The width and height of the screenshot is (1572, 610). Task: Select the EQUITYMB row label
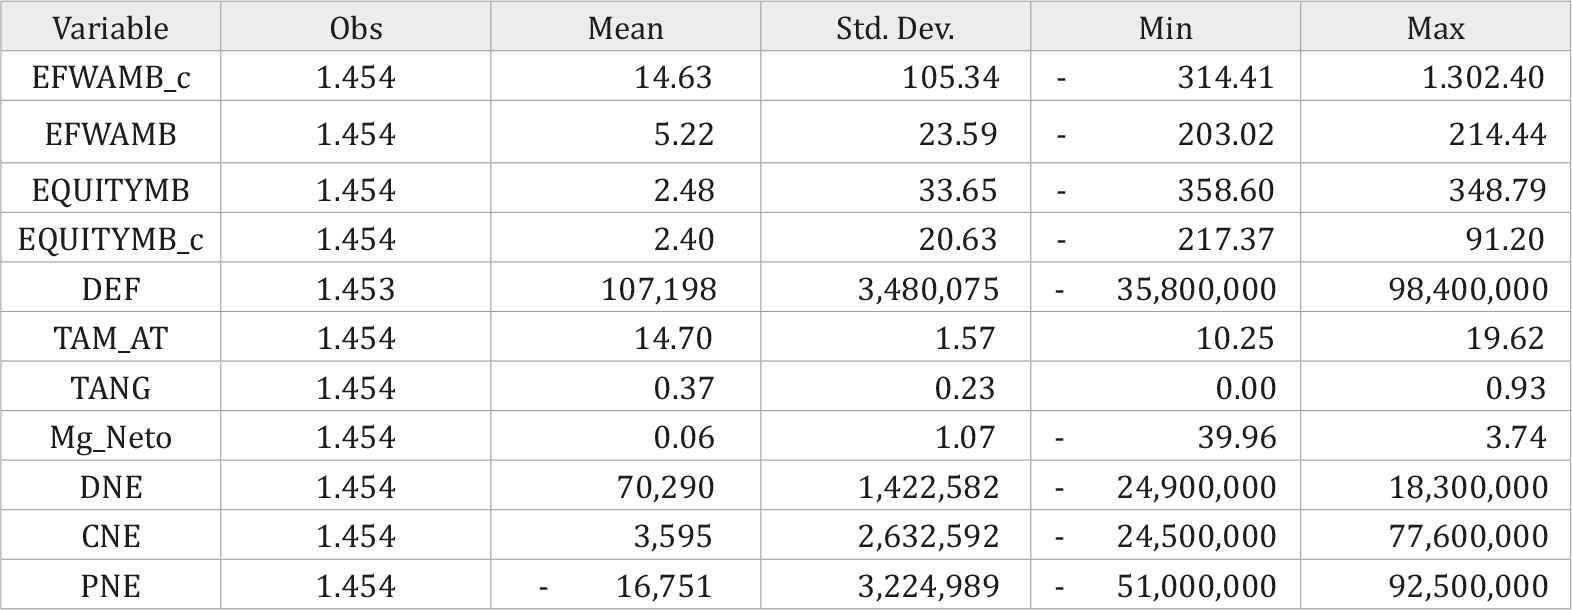(110, 190)
